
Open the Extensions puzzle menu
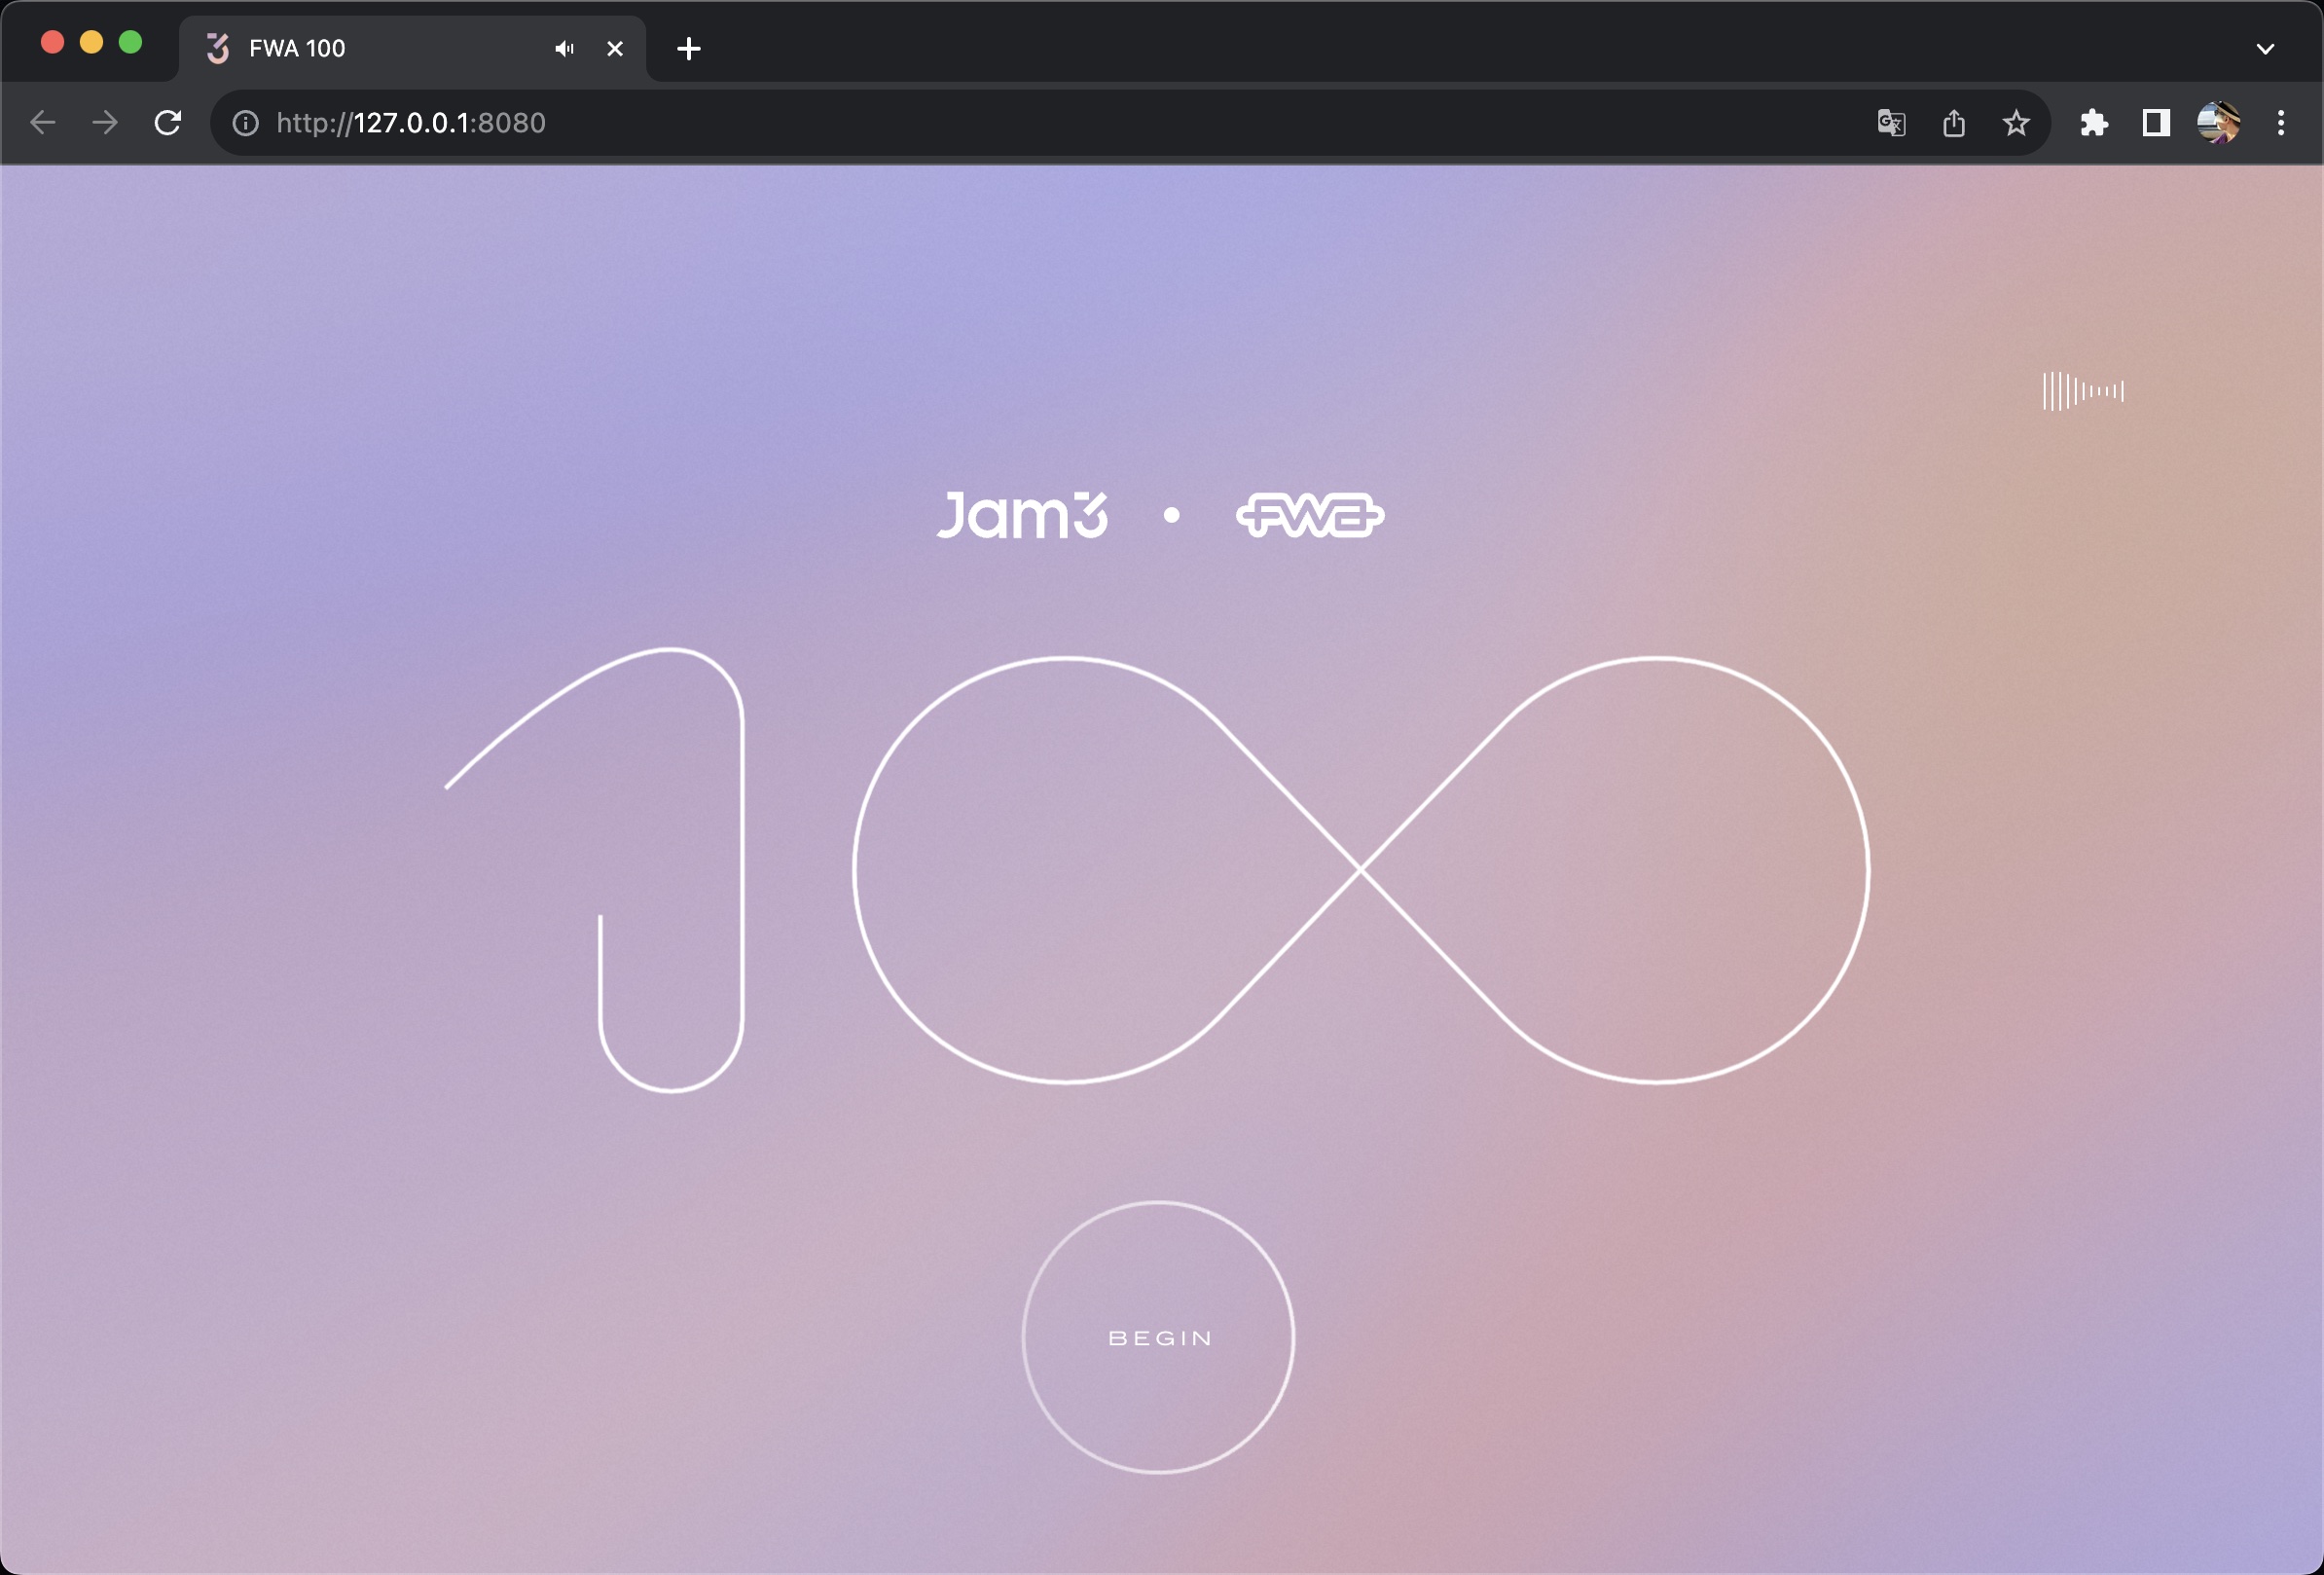click(2093, 123)
